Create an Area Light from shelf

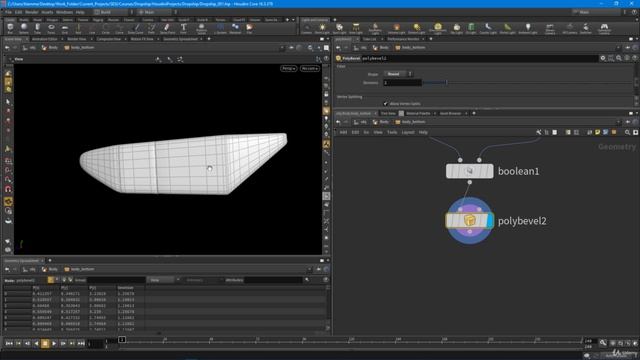point(356,29)
